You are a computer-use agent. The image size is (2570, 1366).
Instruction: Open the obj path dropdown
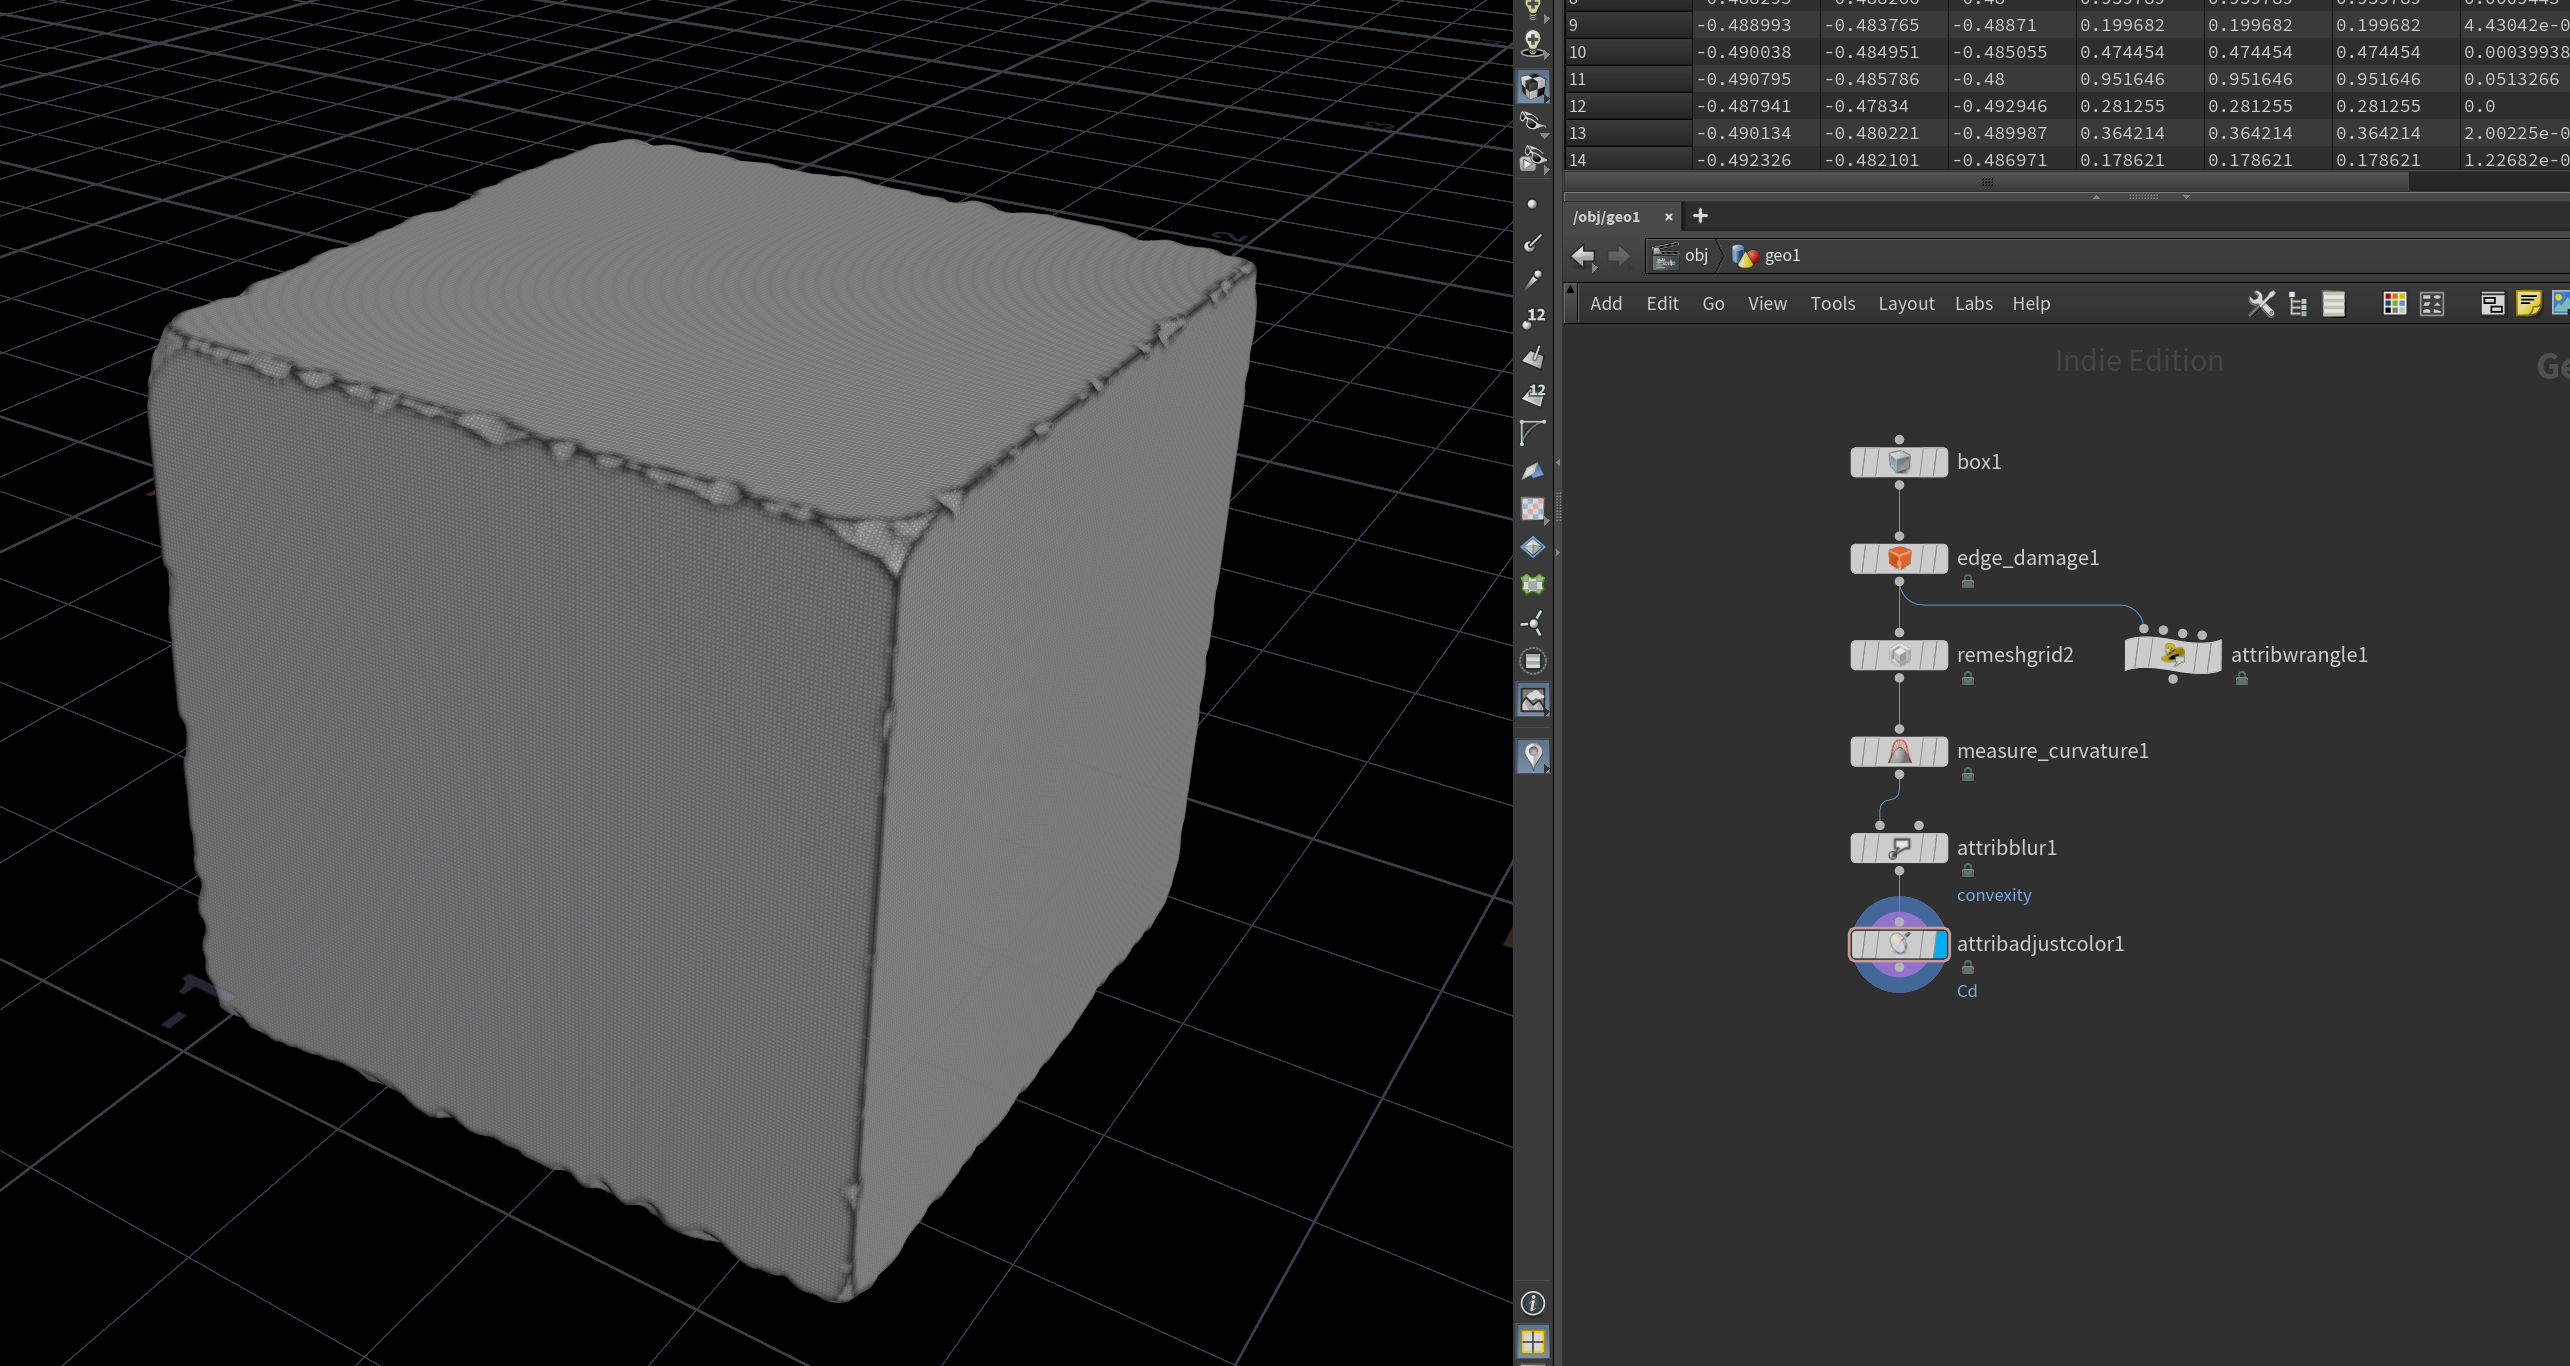click(1681, 256)
